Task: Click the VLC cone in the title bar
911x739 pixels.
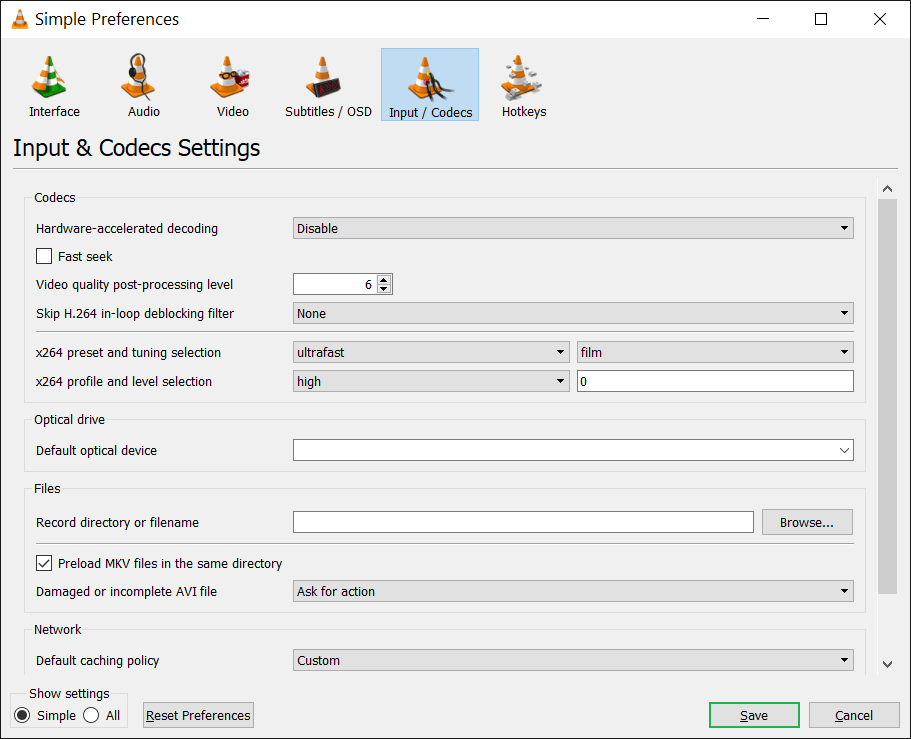Action: pyautogui.click(x=18, y=18)
